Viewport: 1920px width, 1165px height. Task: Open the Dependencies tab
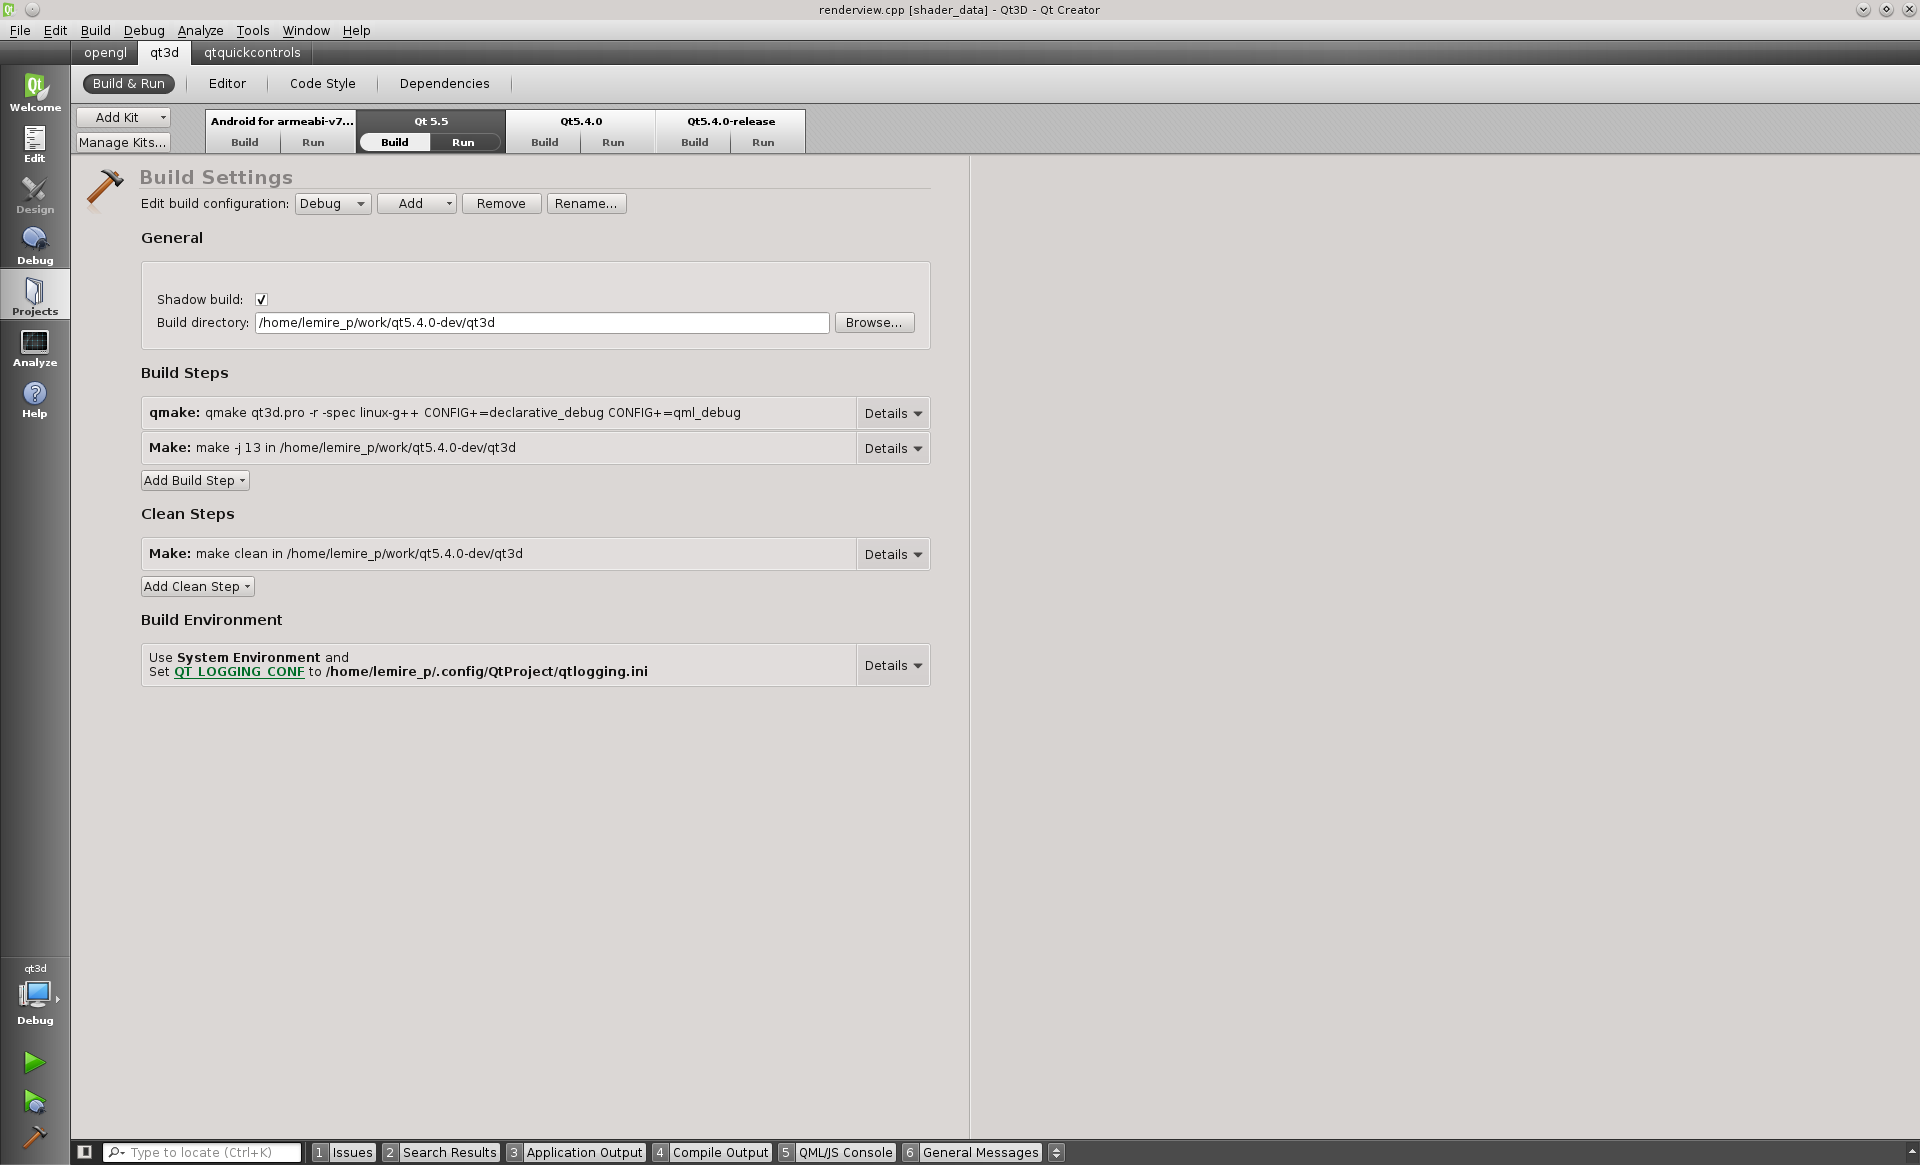click(x=444, y=83)
